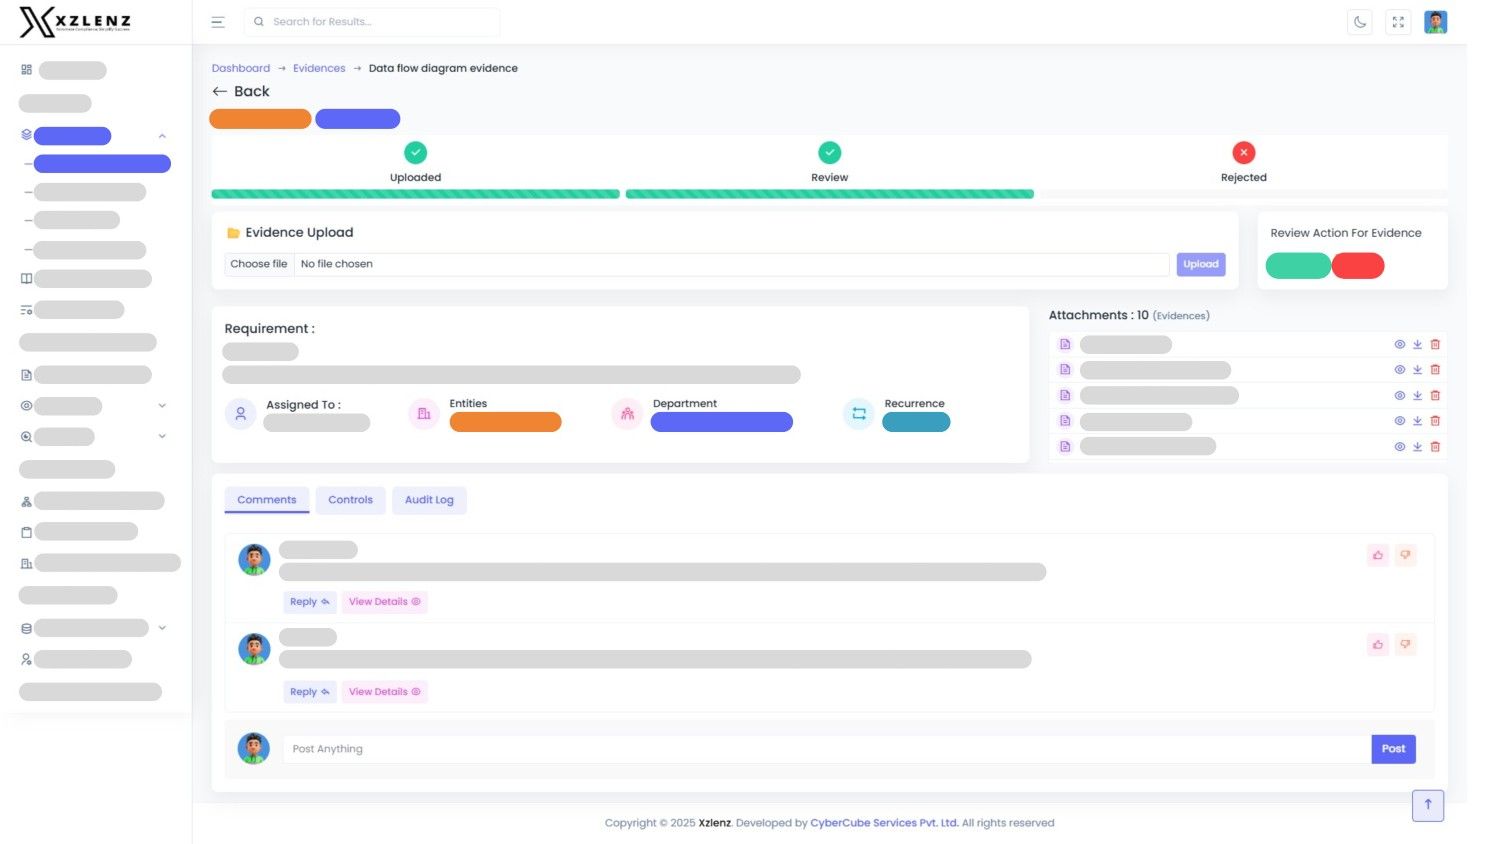Image resolution: width=1500 pixels, height=844 pixels.
Task: Click the Recurrence loop icon
Action: (x=858, y=412)
